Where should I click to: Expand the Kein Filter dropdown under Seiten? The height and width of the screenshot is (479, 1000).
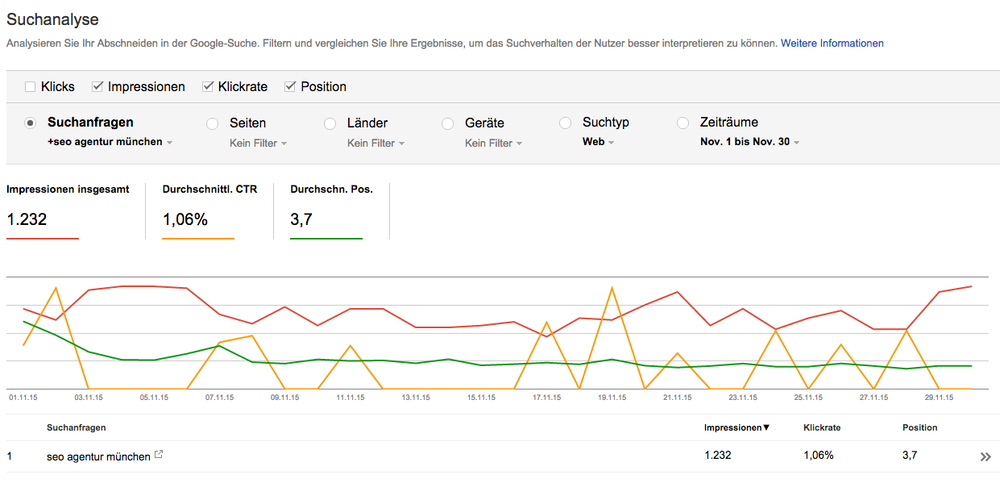(258, 143)
